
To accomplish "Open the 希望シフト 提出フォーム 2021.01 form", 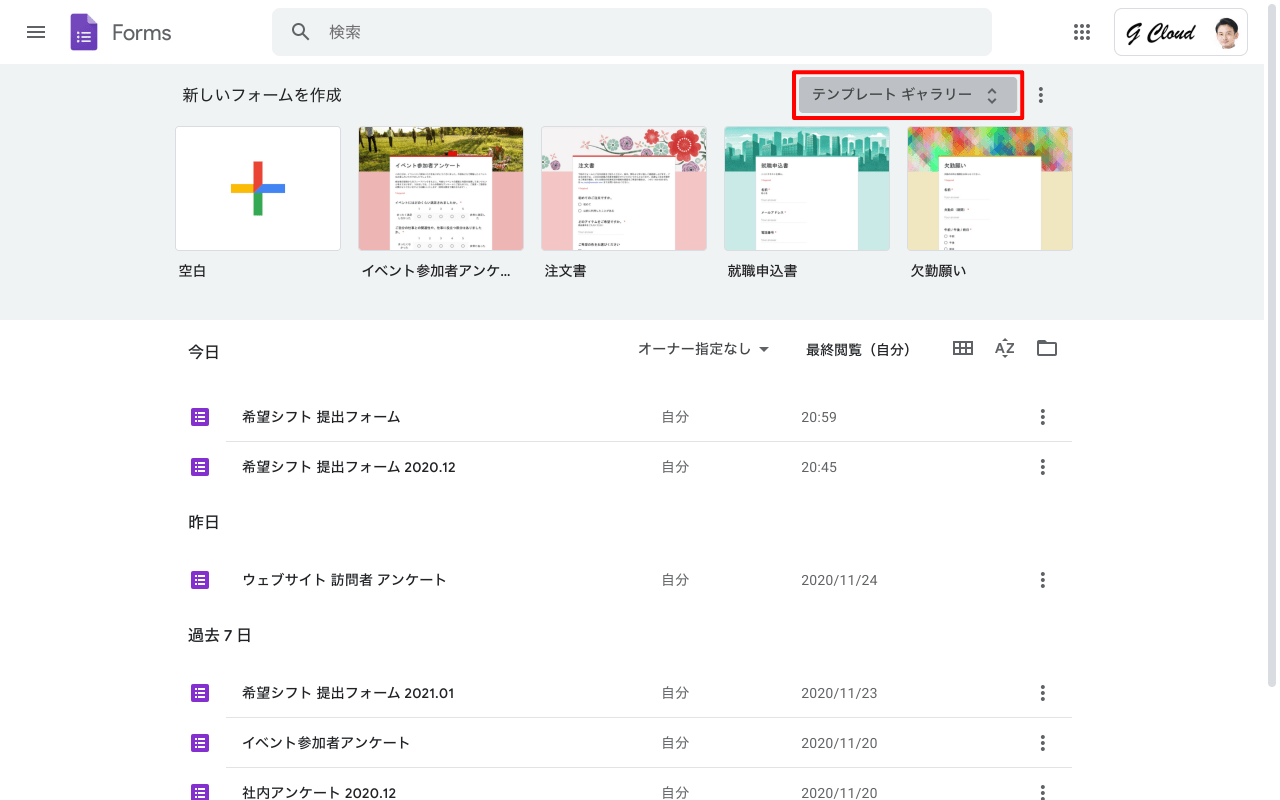I will point(349,692).
